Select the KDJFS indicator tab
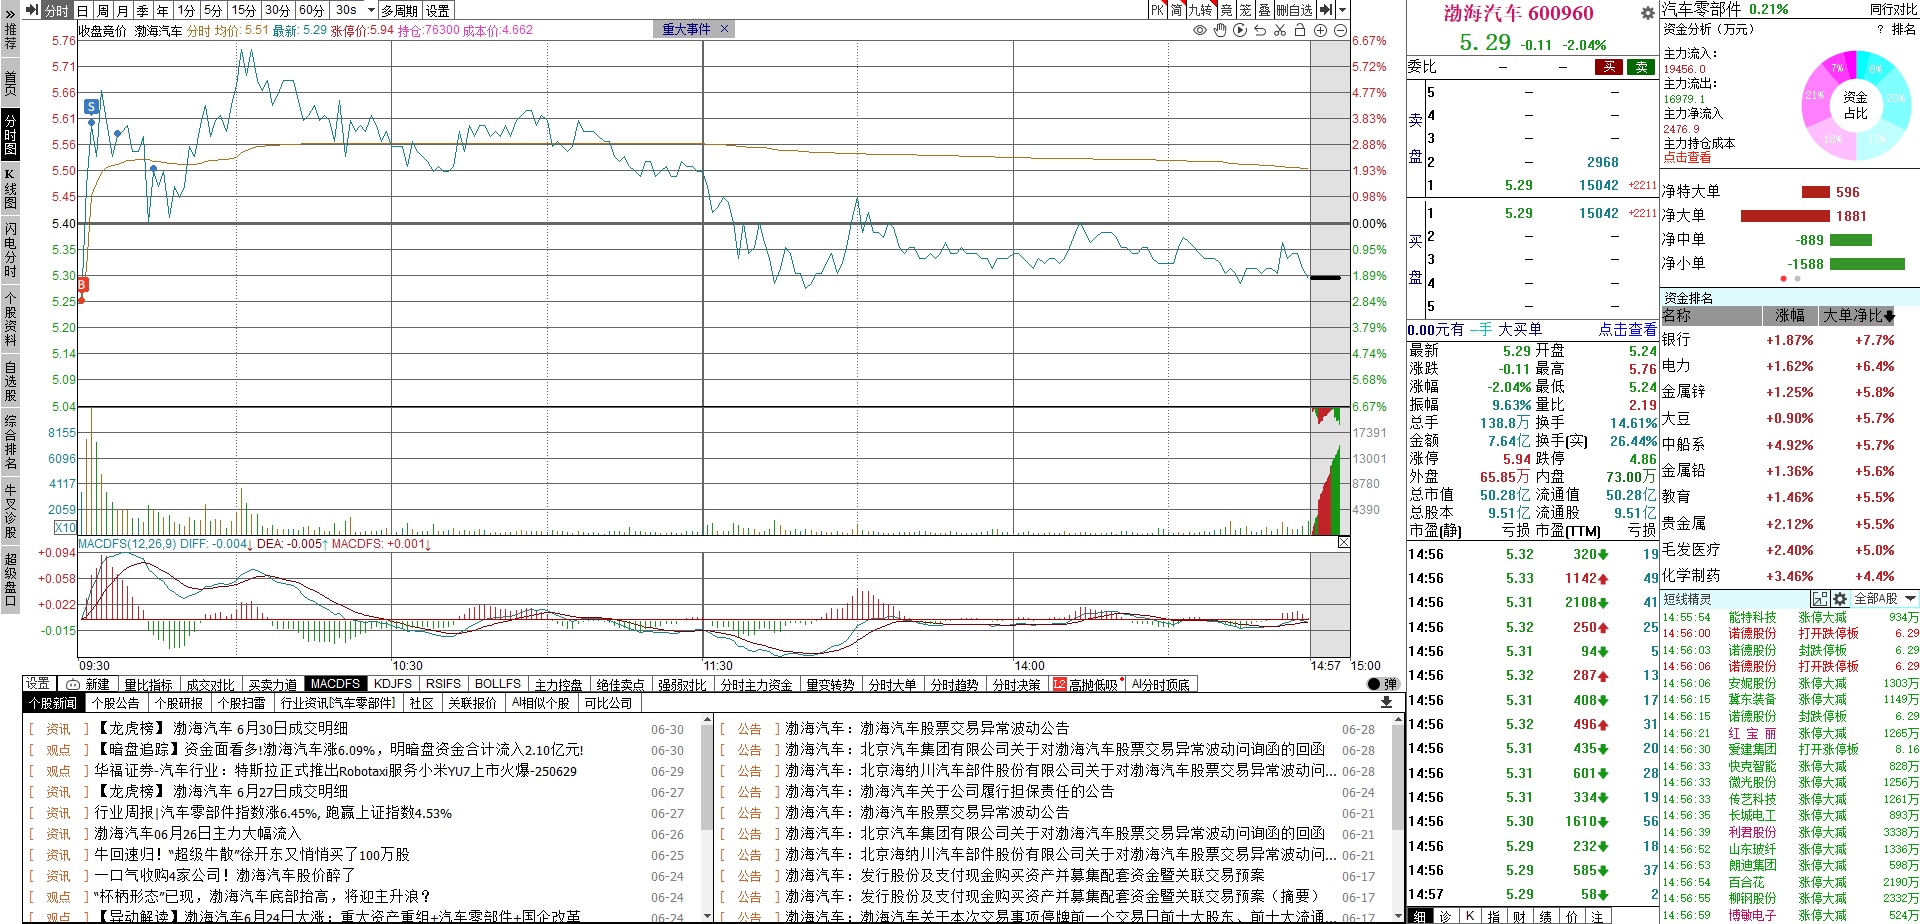 click(x=393, y=684)
